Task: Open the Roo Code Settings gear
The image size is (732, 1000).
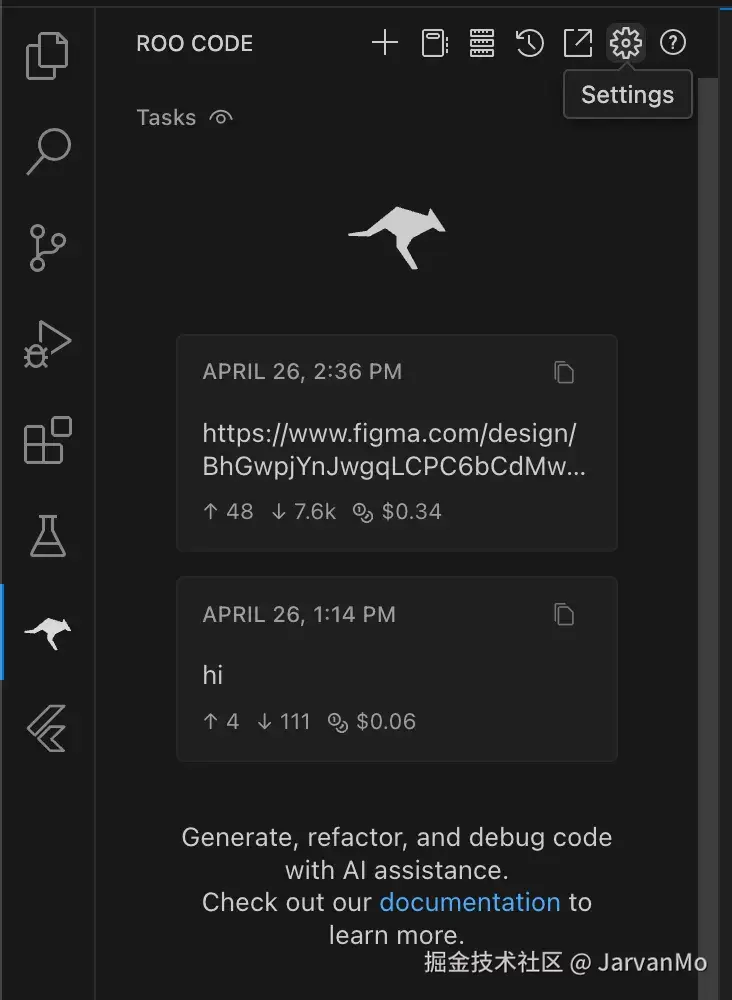Action: coord(626,43)
